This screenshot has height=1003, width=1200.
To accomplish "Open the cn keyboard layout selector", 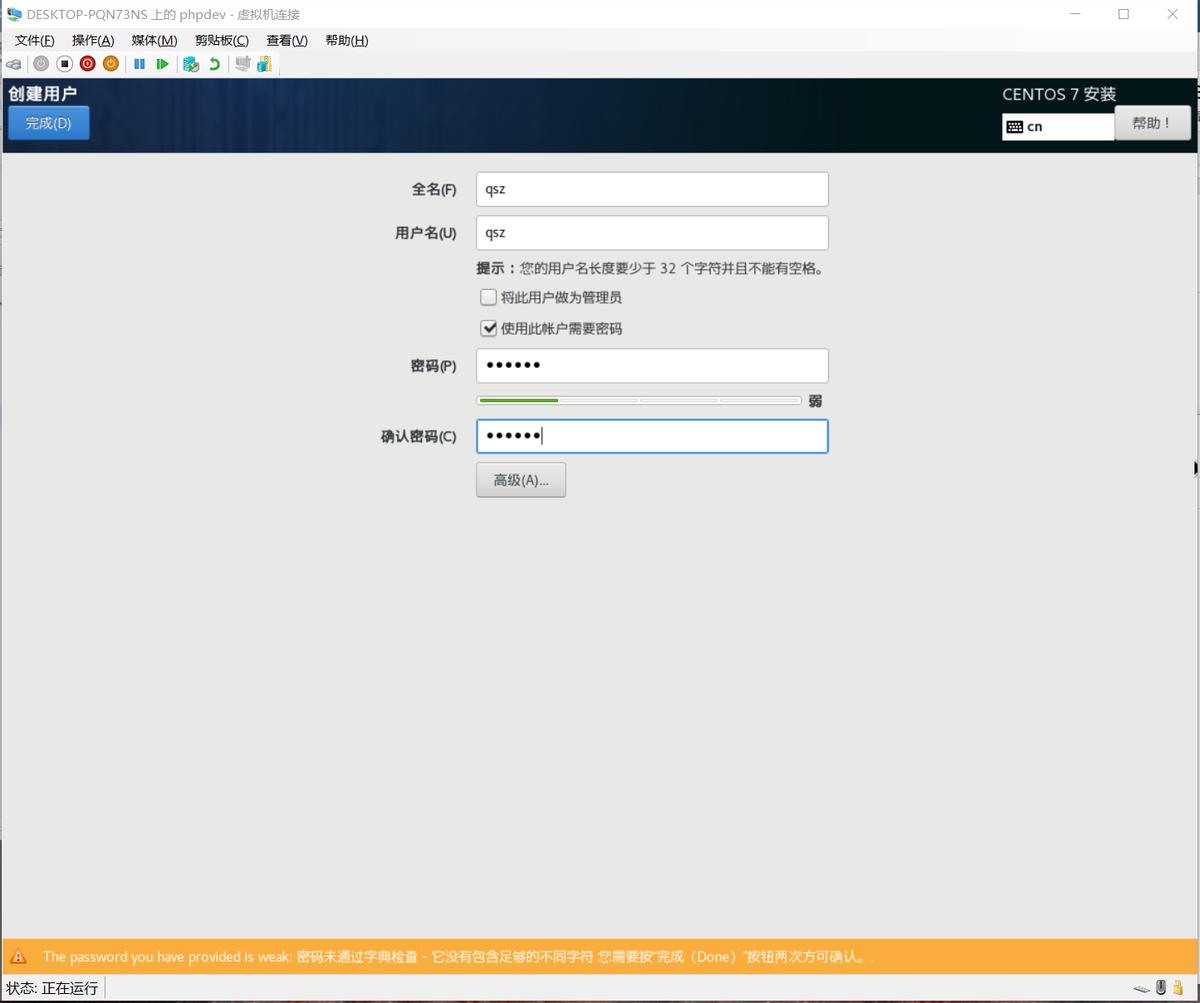I will click(1057, 126).
